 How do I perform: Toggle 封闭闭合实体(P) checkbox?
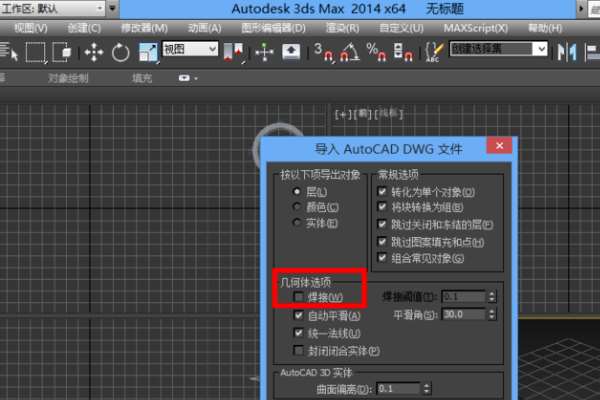click(298, 350)
